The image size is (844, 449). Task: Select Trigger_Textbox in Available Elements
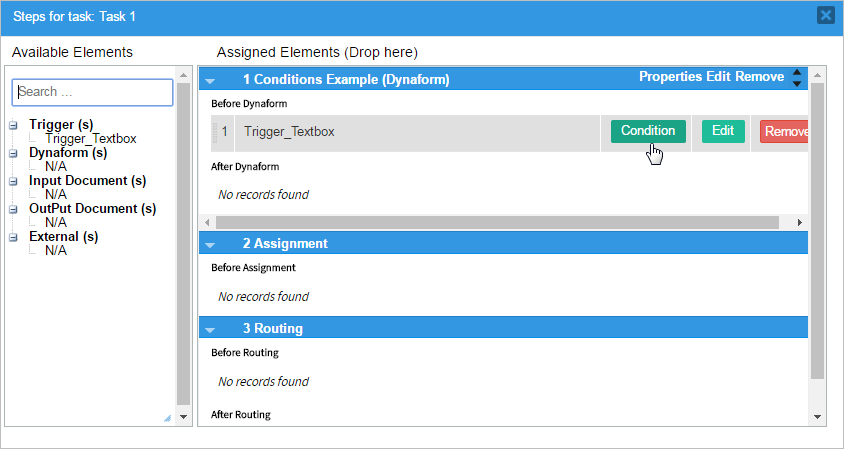point(91,139)
